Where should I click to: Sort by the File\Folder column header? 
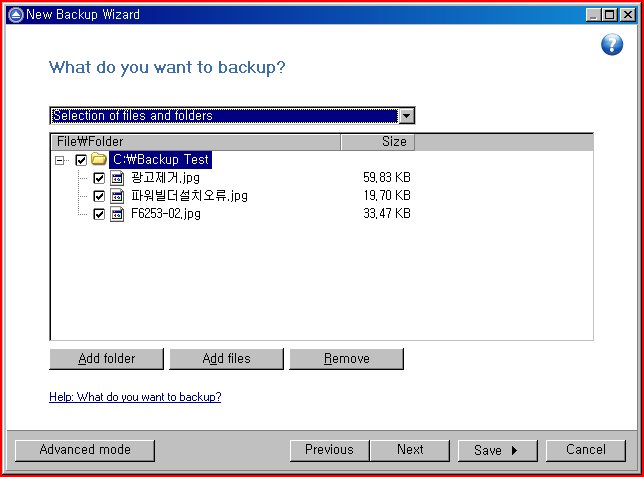[196, 142]
